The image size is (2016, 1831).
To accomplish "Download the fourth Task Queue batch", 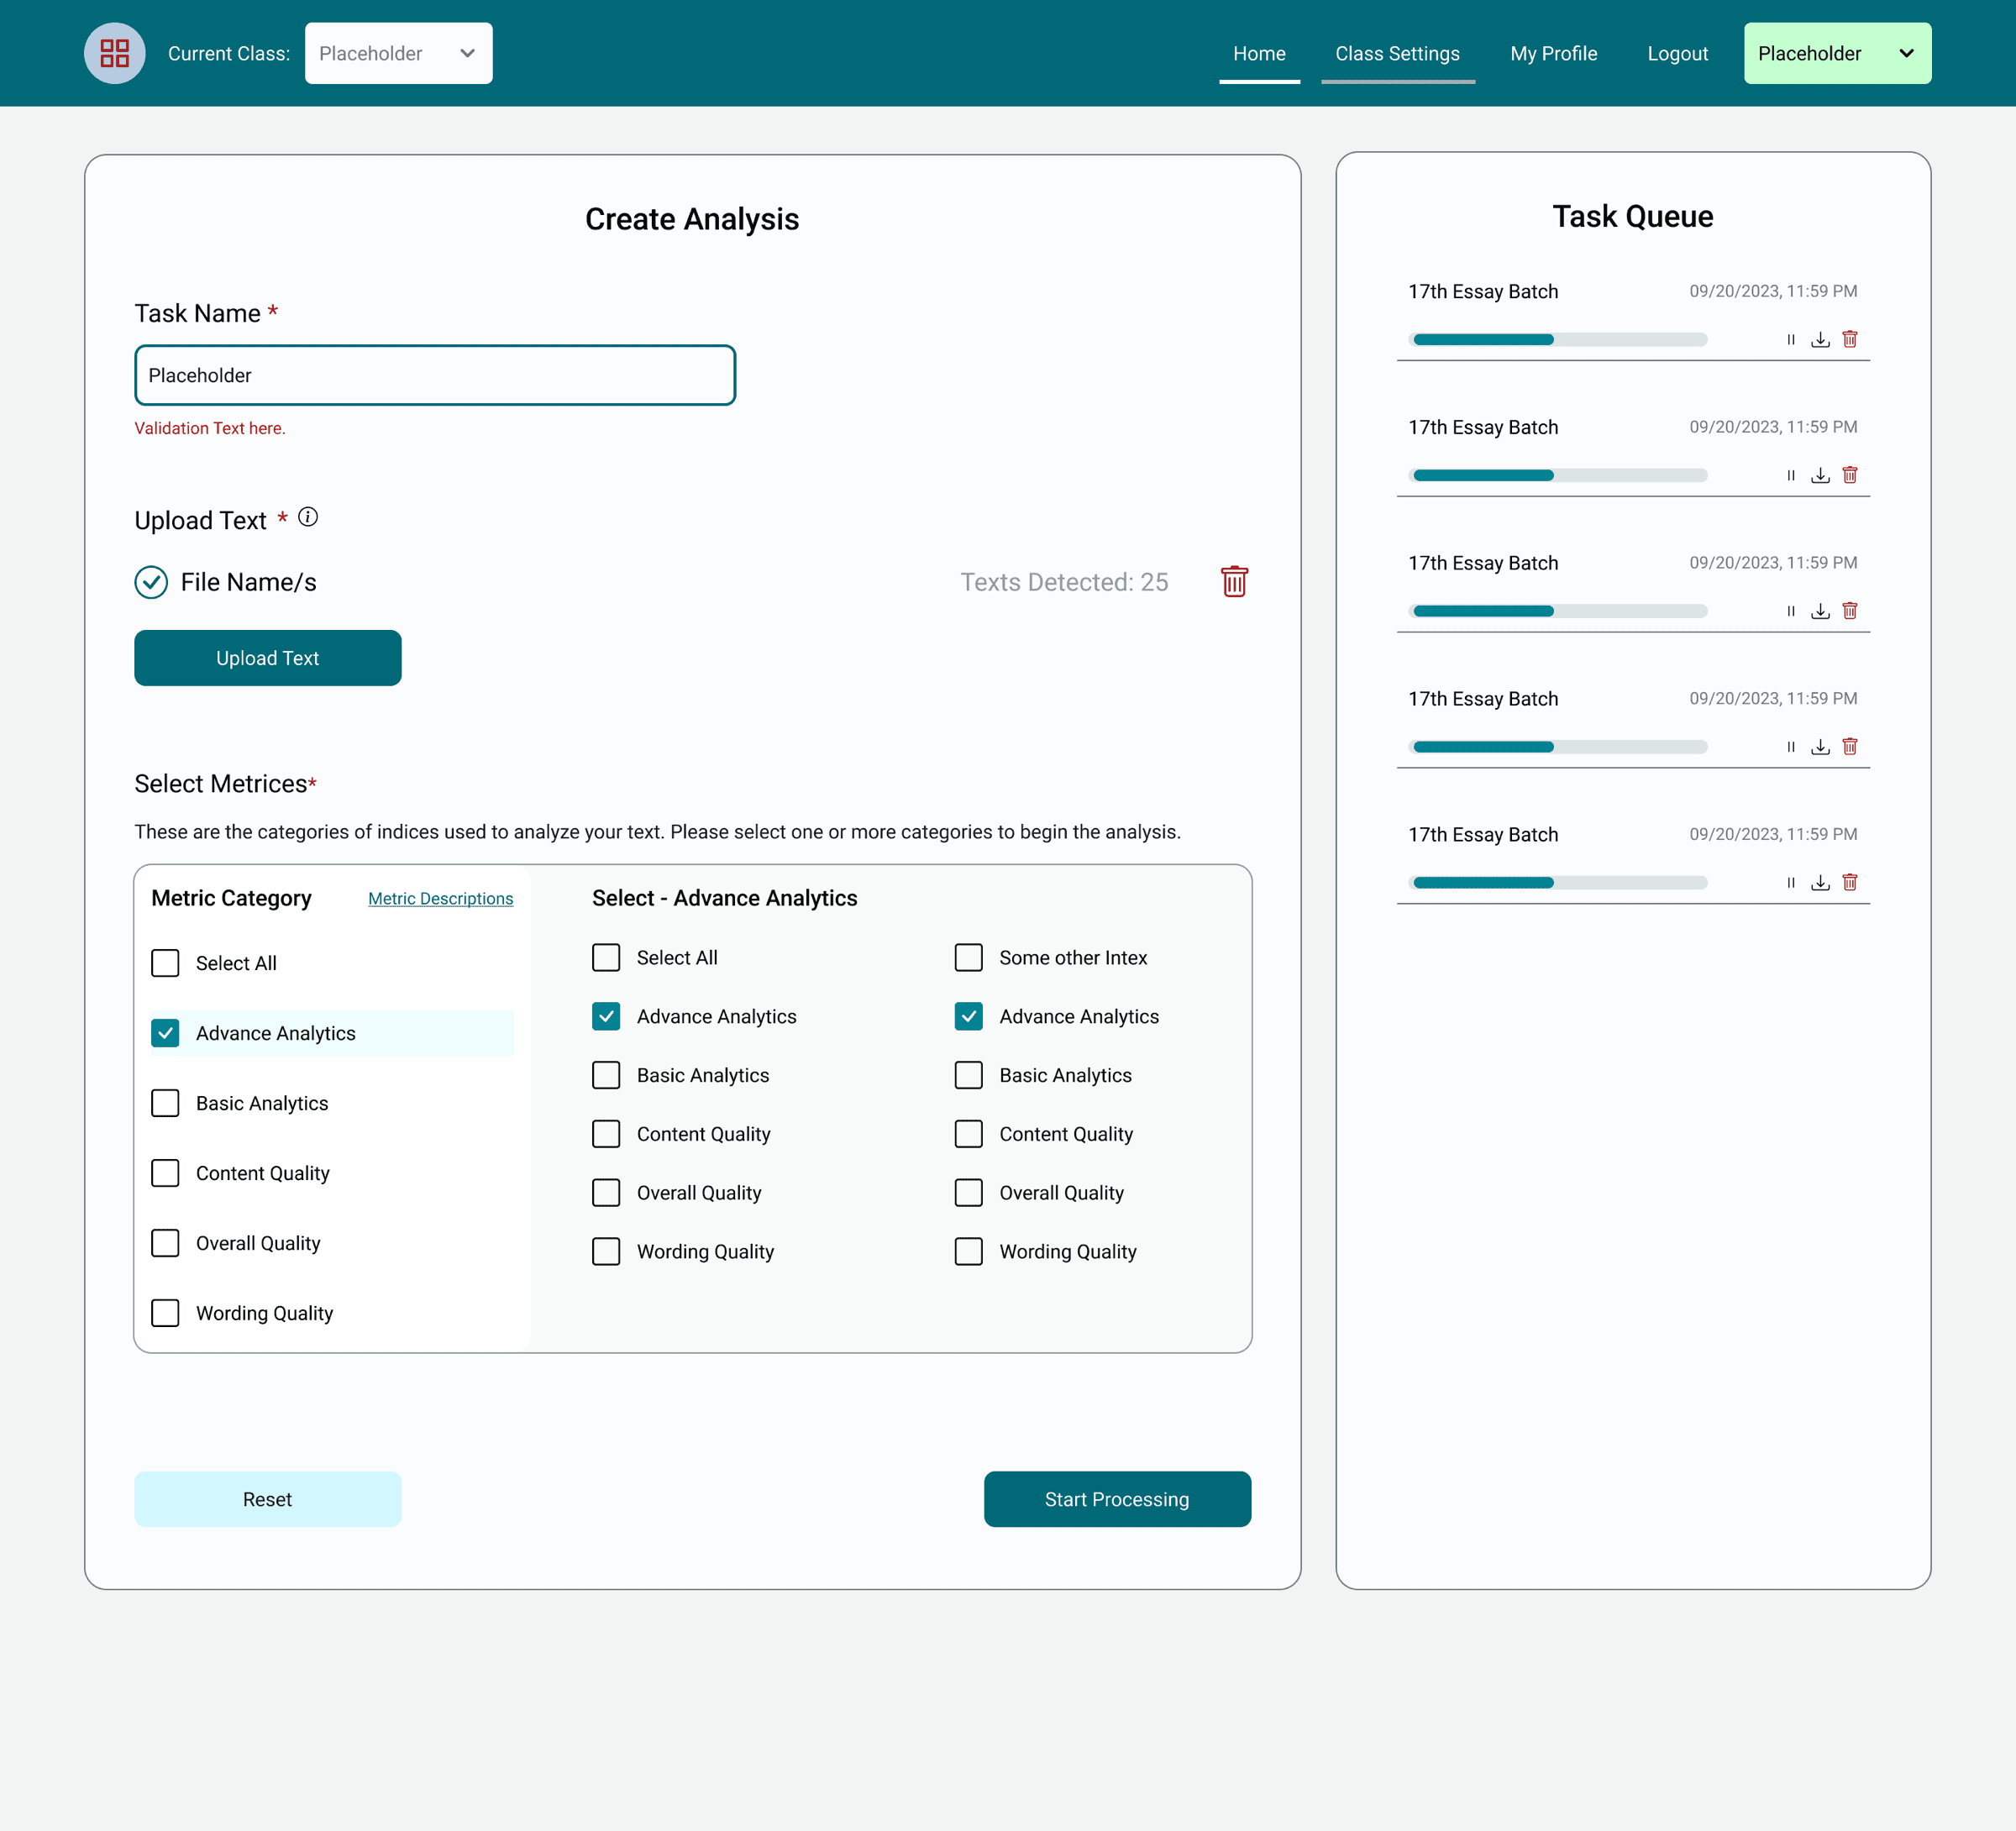I will (1820, 747).
